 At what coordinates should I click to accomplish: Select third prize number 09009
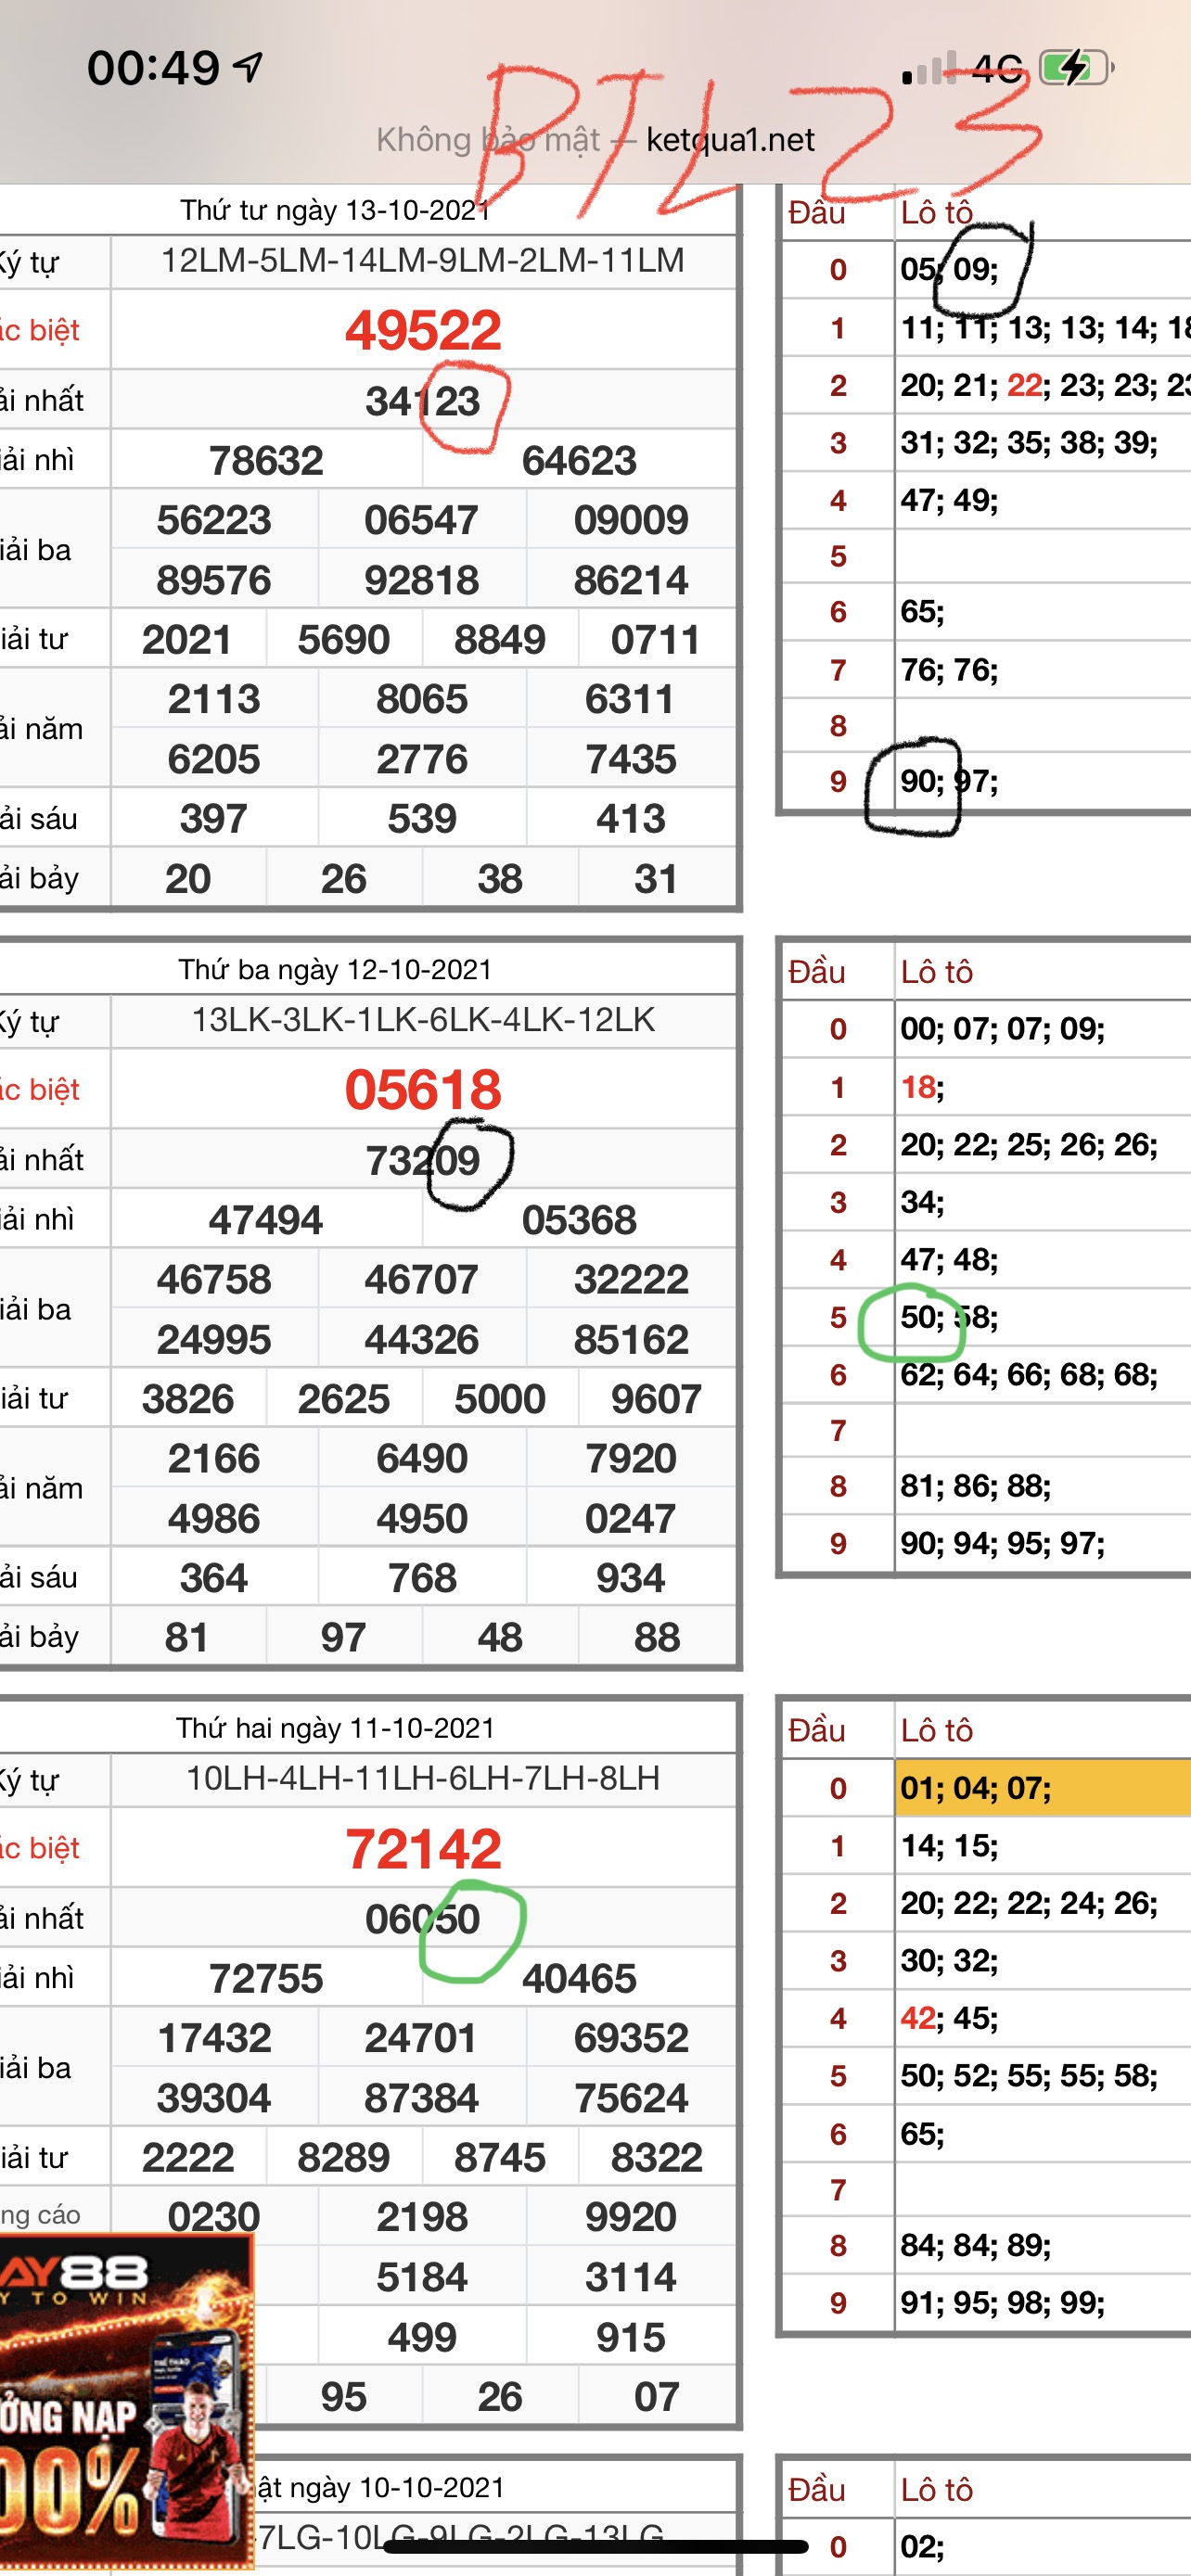631,520
